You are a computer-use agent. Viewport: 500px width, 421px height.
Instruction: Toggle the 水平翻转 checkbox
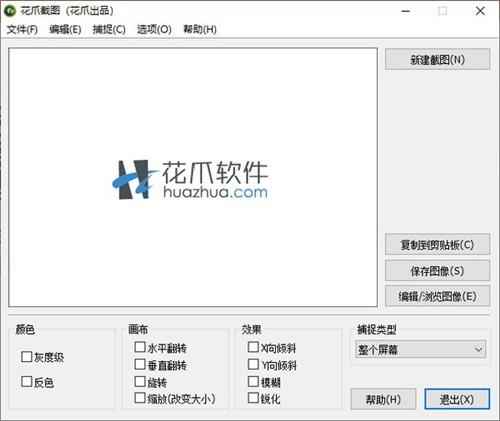[x=140, y=347]
